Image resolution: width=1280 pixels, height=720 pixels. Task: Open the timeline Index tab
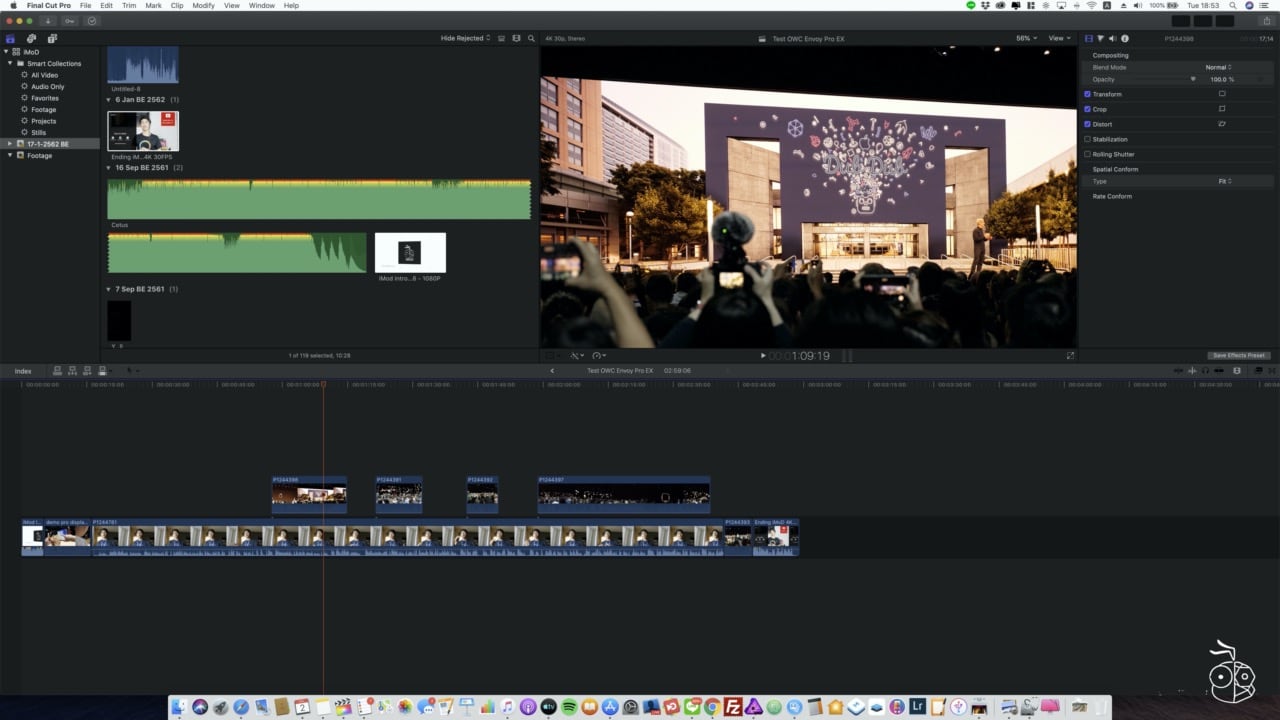pos(23,370)
